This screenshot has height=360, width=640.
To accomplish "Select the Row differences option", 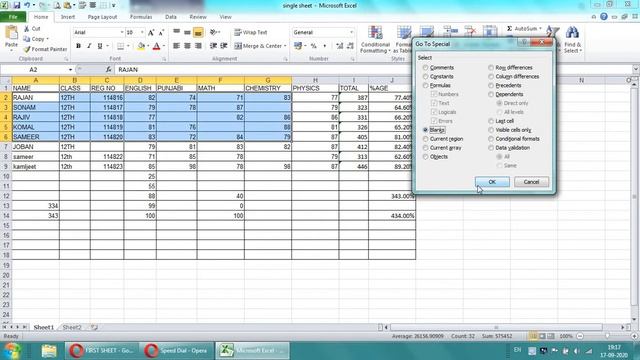I will 491,68.
